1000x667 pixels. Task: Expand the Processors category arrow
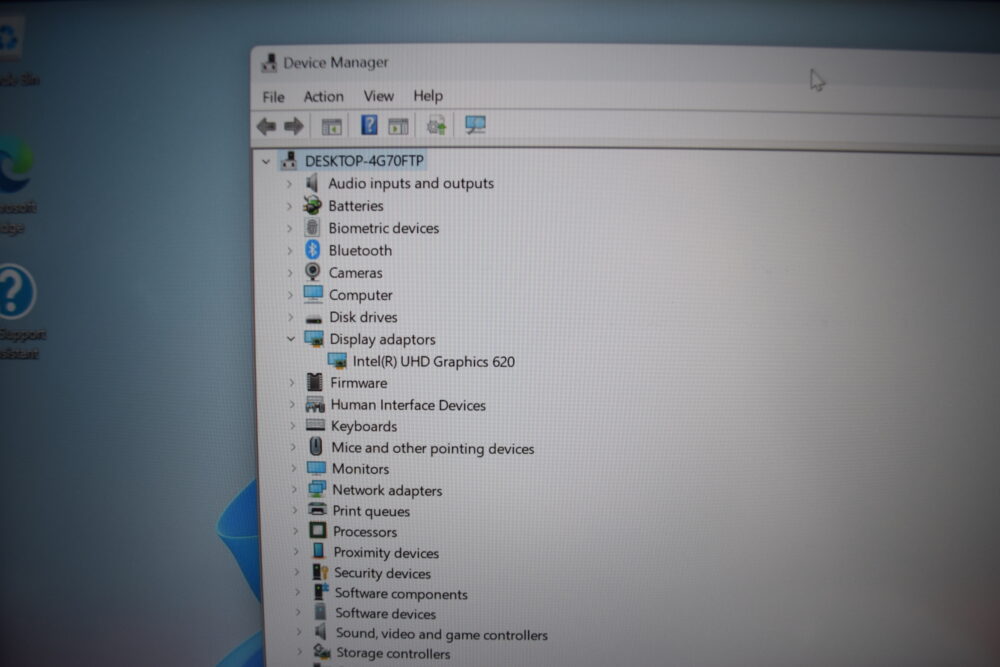tap(295, 531)
